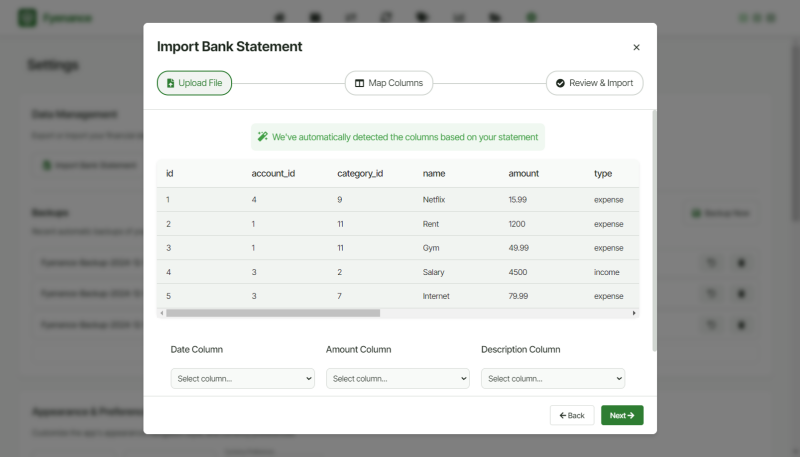Click the table's horizontal scrollbar thumb

click(x=273, y=313)
